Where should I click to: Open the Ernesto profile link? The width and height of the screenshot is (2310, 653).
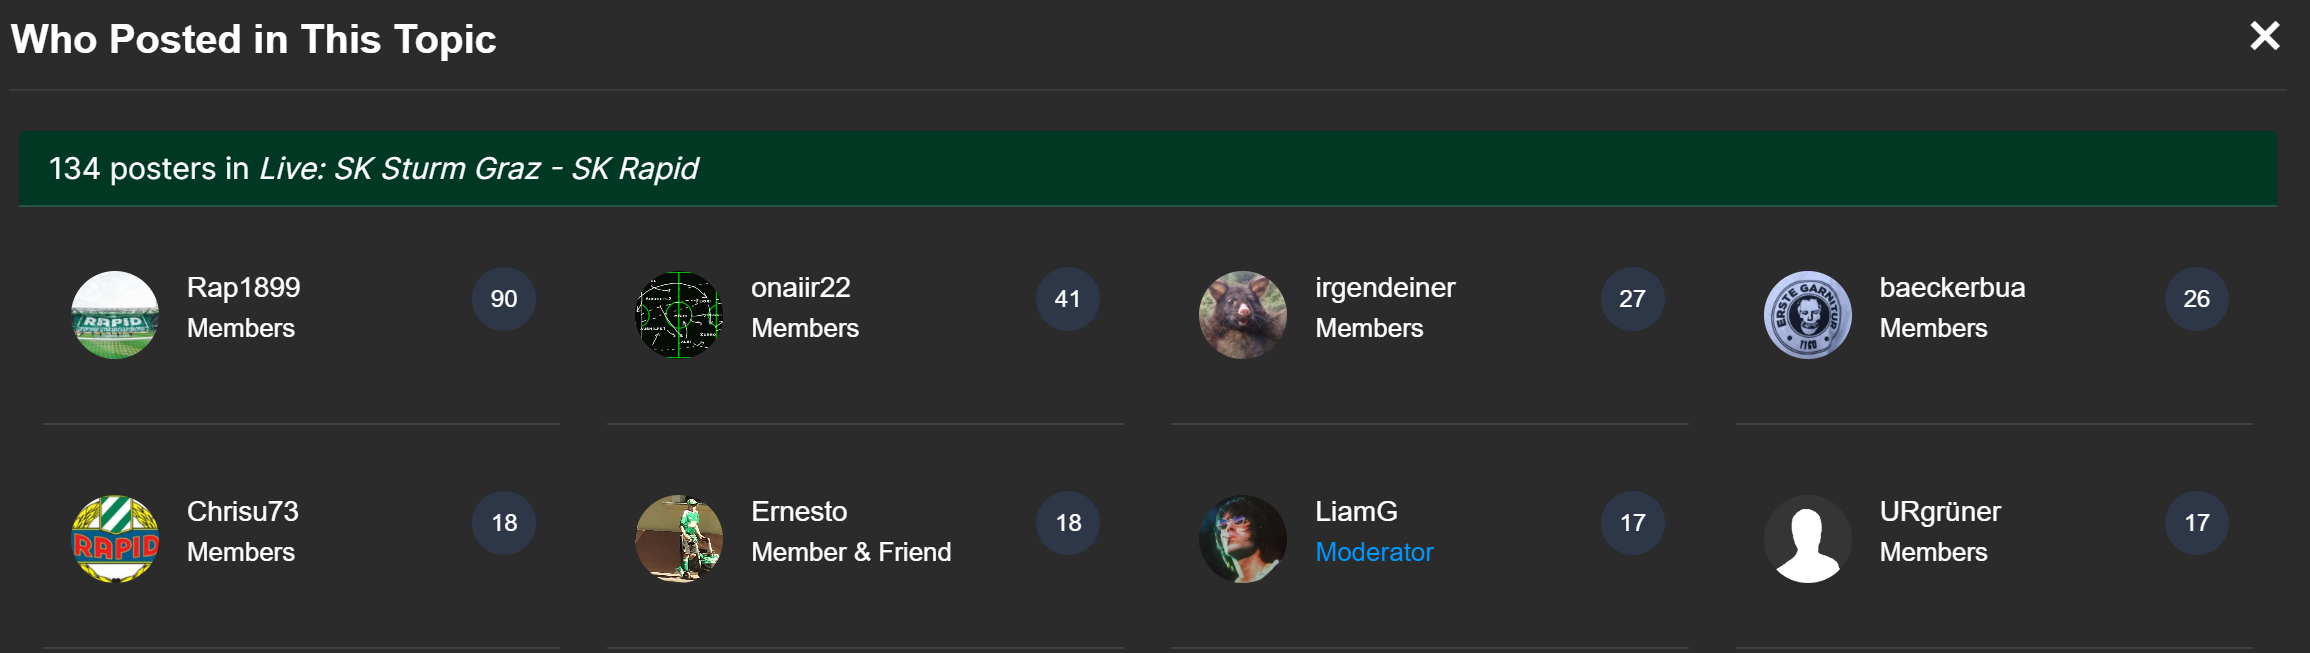pos(799,512)
